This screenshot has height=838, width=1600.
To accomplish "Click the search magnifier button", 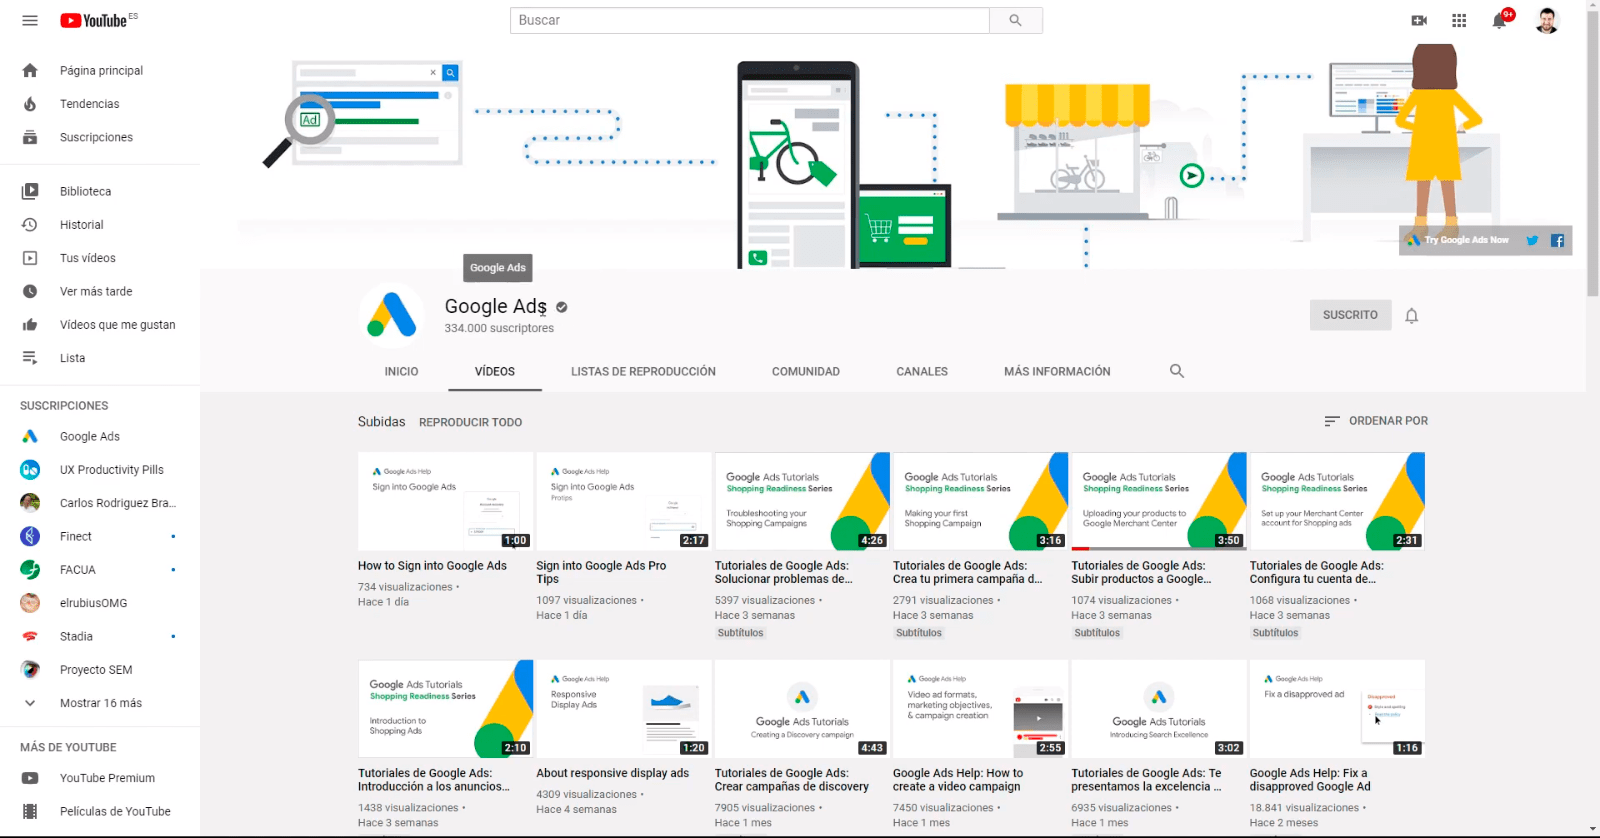I will click(x=1015, y=20).
